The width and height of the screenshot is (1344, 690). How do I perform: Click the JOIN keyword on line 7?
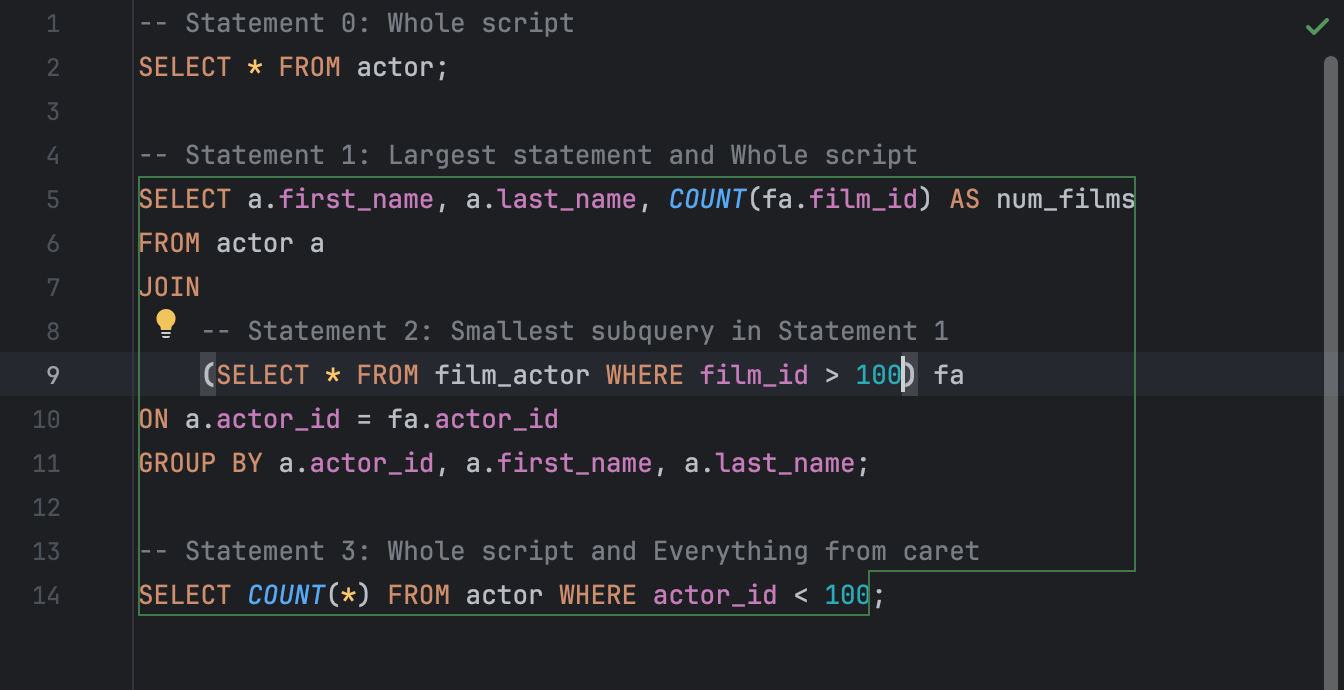click(169, 287)
